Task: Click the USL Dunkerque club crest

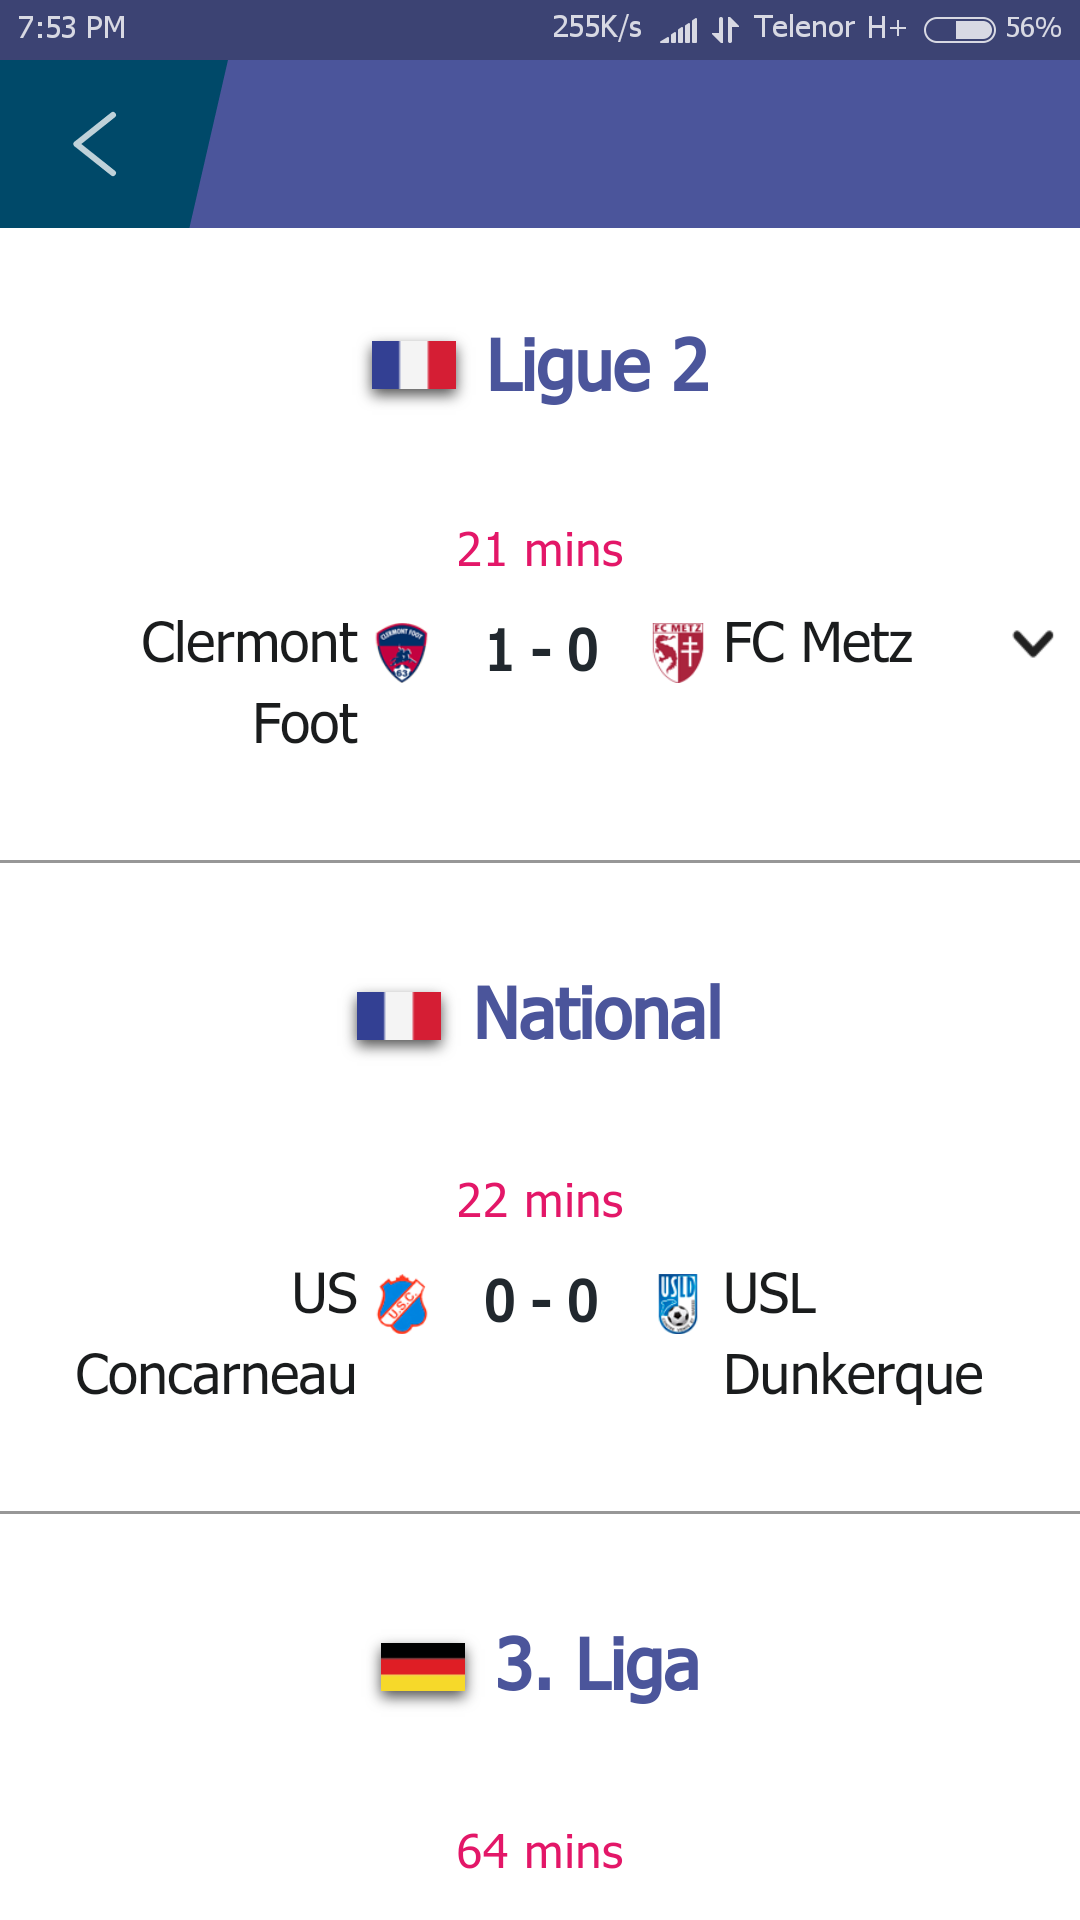Action: (x=678, y=1303)
